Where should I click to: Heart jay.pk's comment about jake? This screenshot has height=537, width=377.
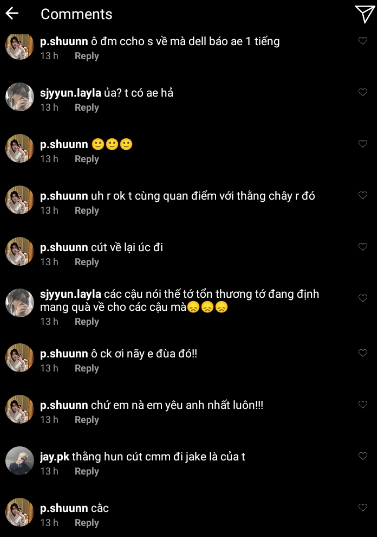coord(362,456)
